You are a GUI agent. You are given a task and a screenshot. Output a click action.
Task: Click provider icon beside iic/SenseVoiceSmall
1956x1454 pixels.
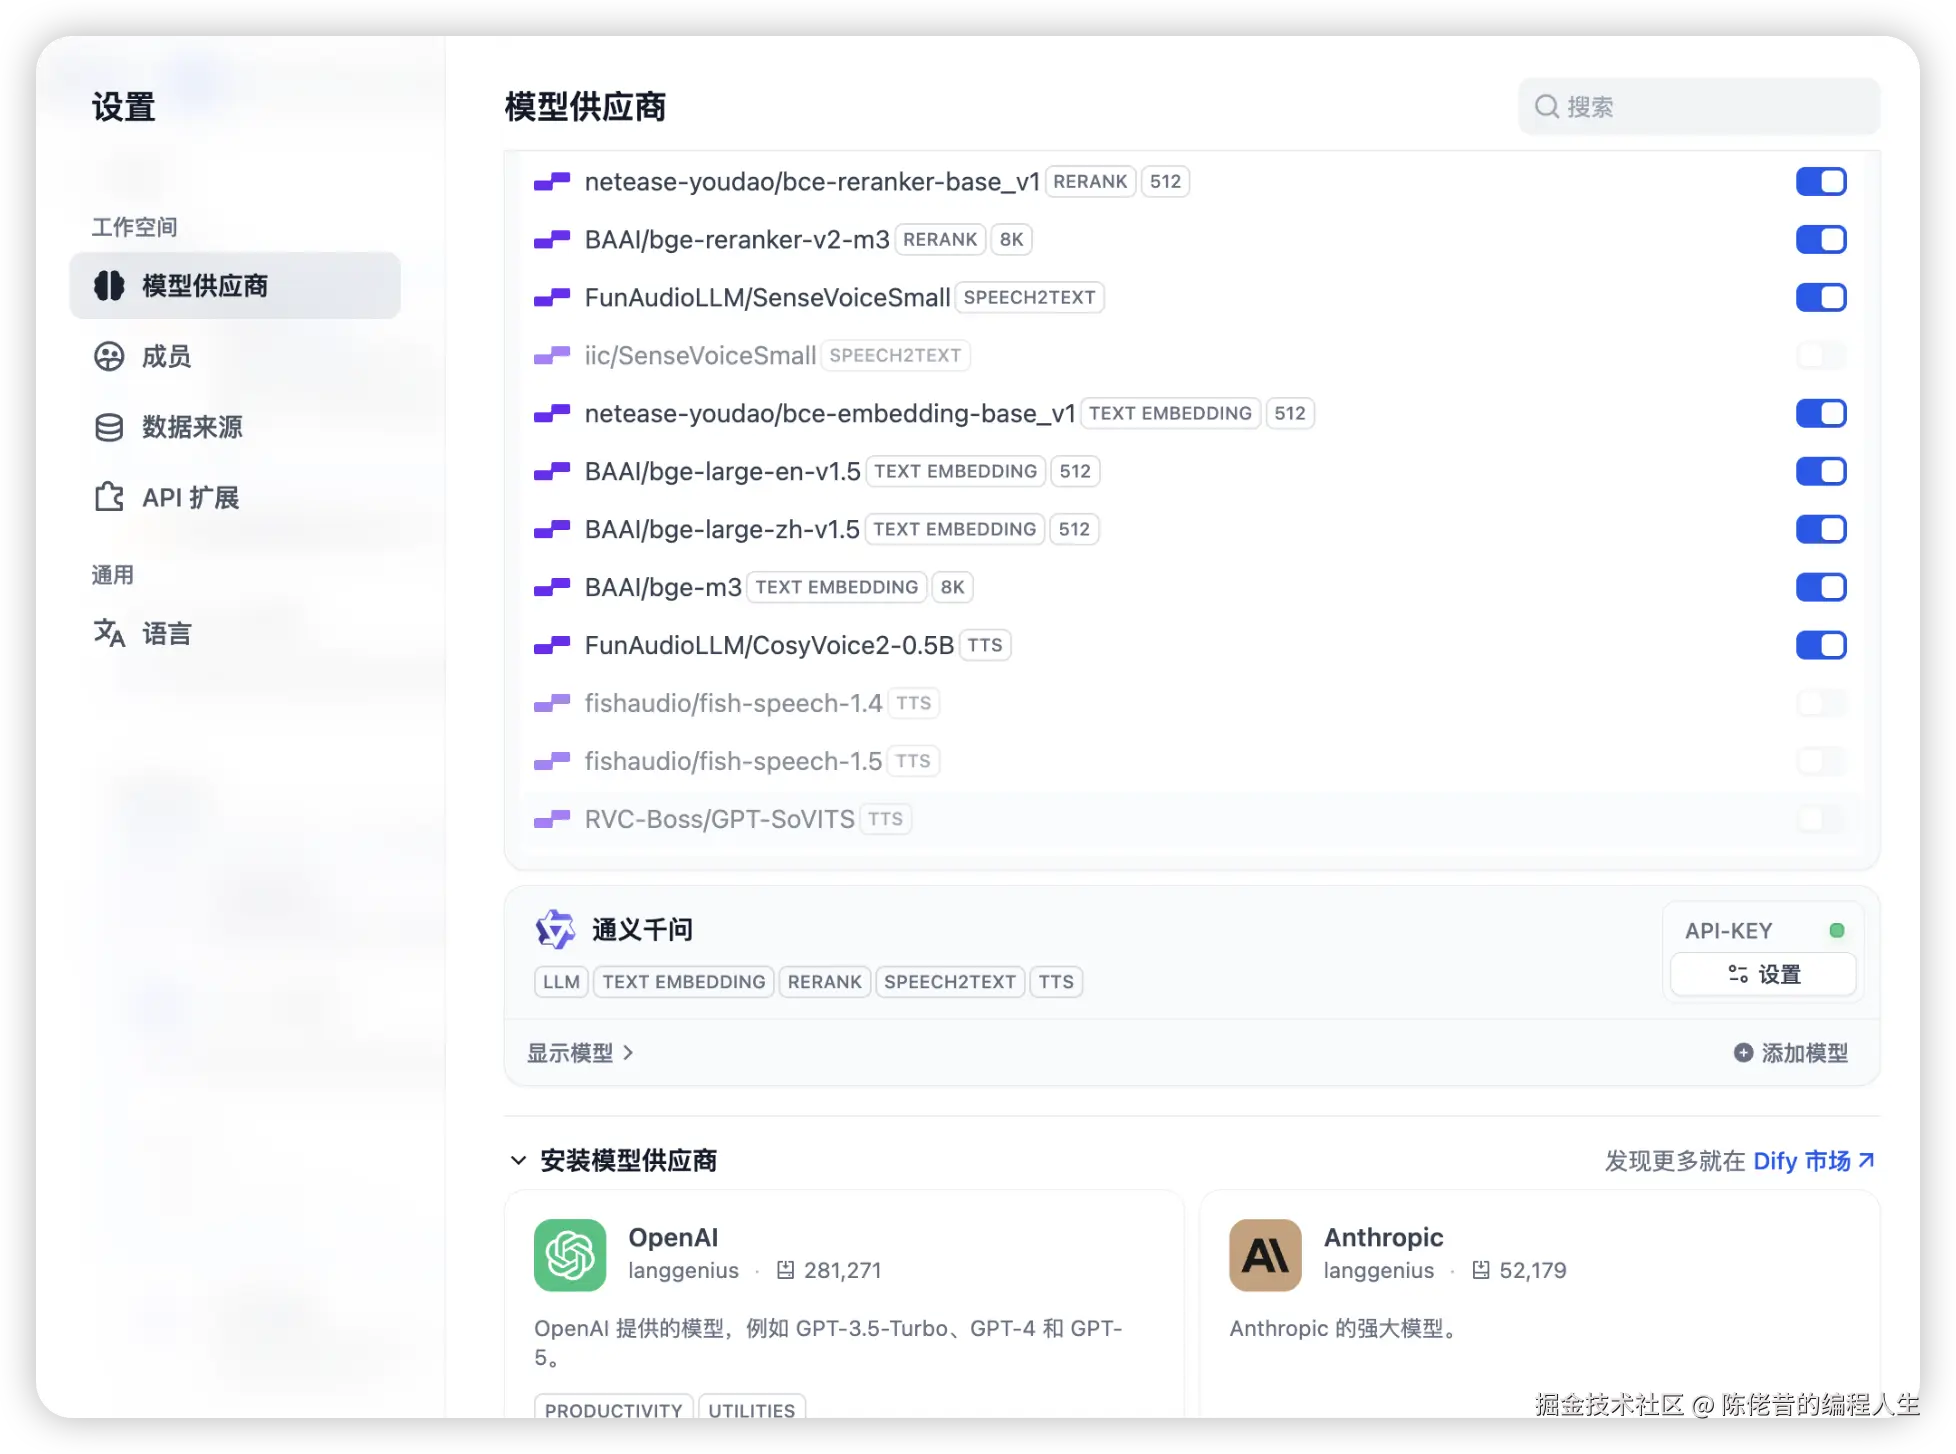click(552, 356)
